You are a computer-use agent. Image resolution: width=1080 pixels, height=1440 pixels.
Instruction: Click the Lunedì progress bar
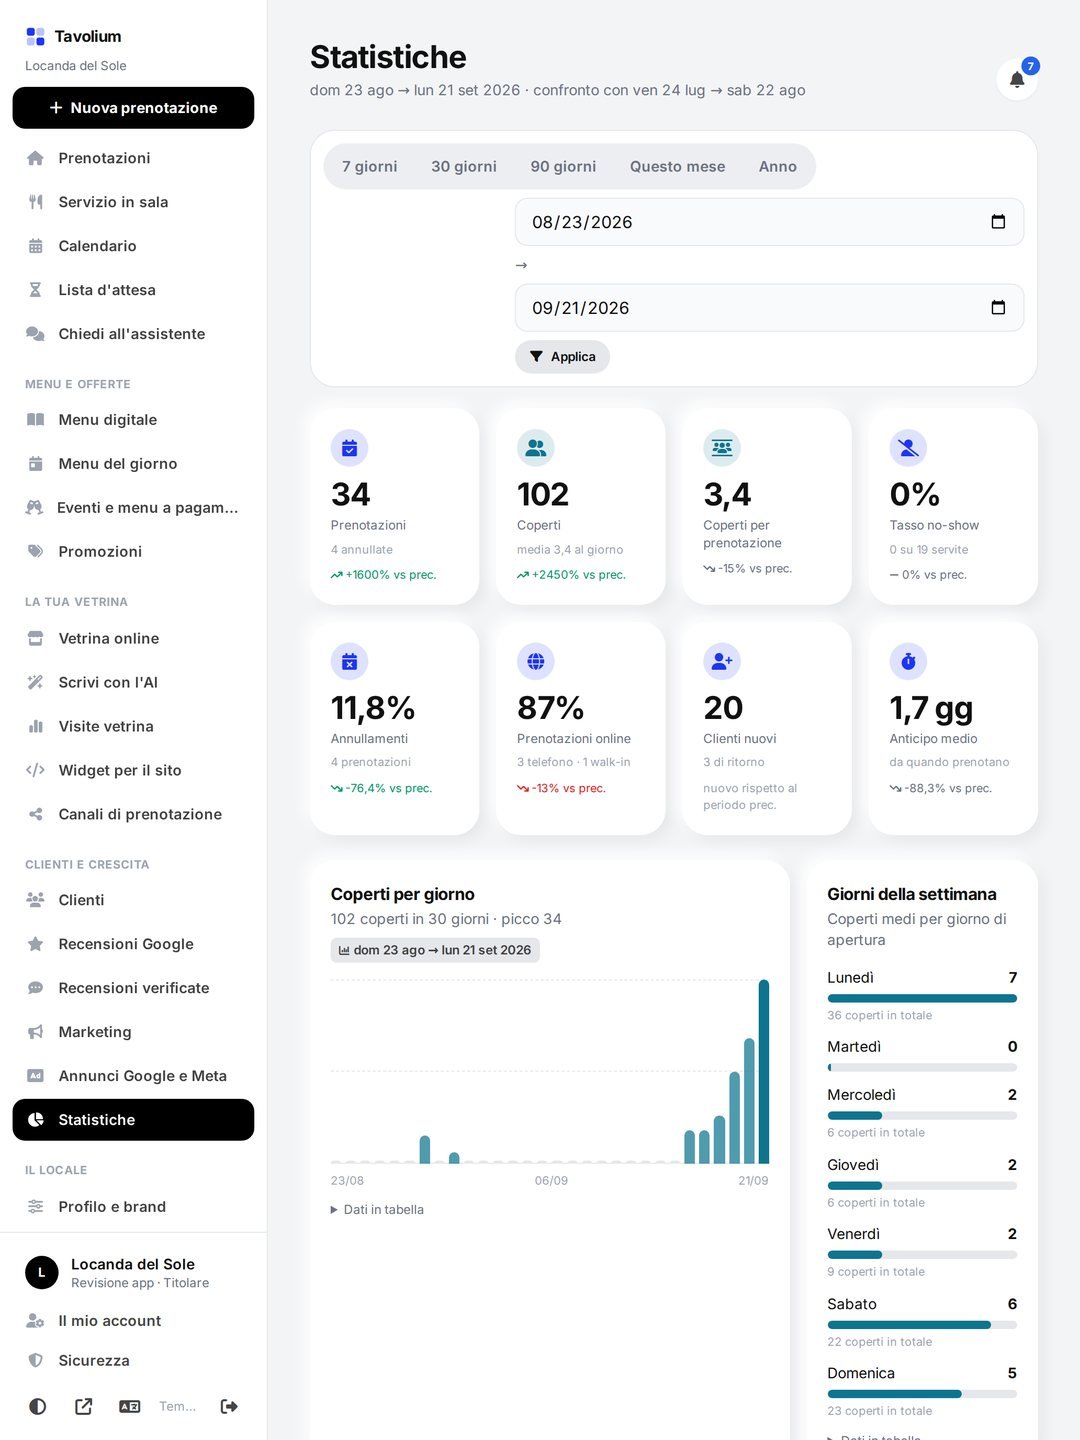point(922,998)
